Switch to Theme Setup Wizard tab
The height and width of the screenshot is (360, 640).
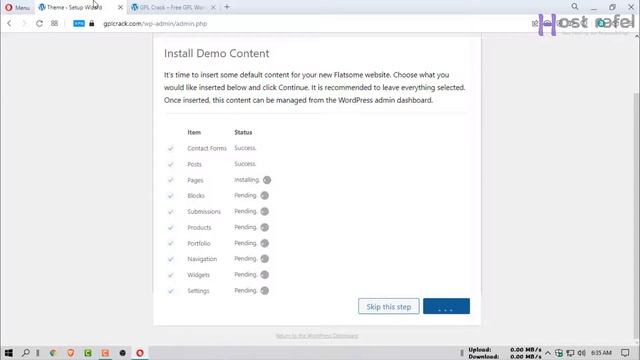75,7
